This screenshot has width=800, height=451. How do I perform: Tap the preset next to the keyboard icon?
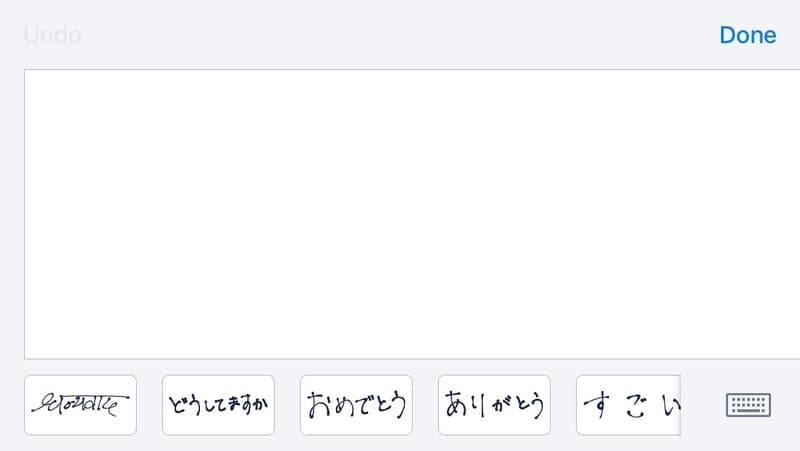point(629,405)
